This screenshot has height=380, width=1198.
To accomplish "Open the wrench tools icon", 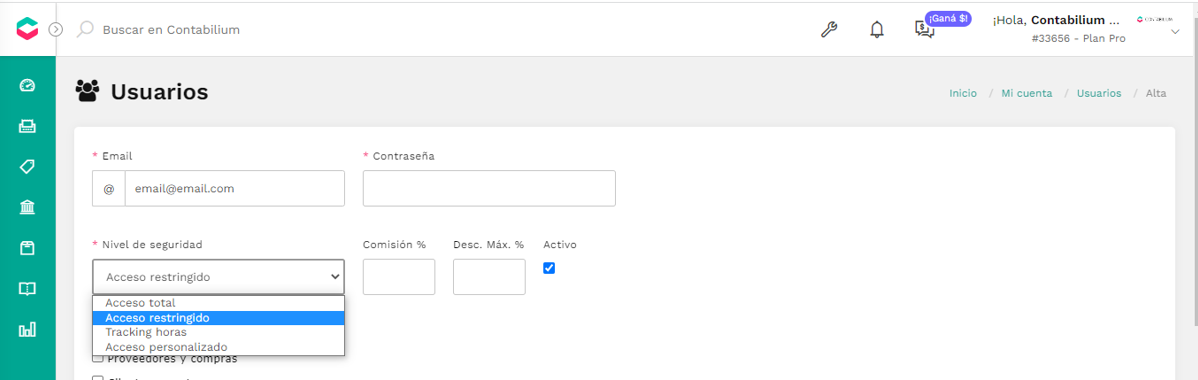I will pos(829,30).
